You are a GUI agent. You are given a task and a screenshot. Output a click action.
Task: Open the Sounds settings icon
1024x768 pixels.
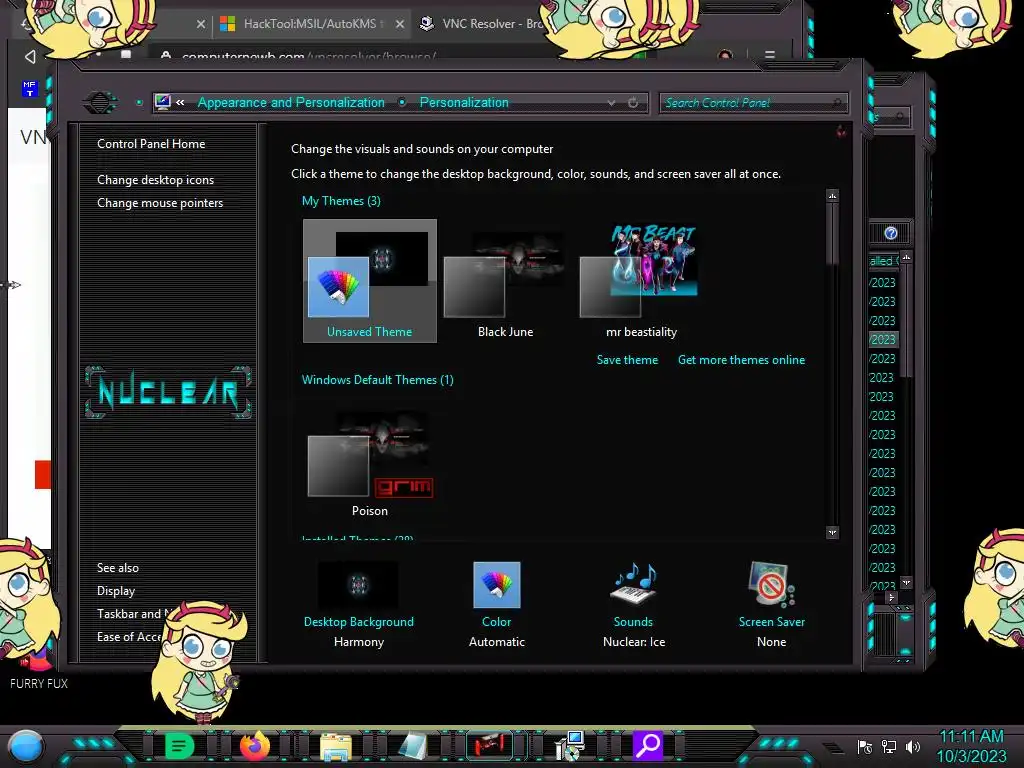[633, 583]
